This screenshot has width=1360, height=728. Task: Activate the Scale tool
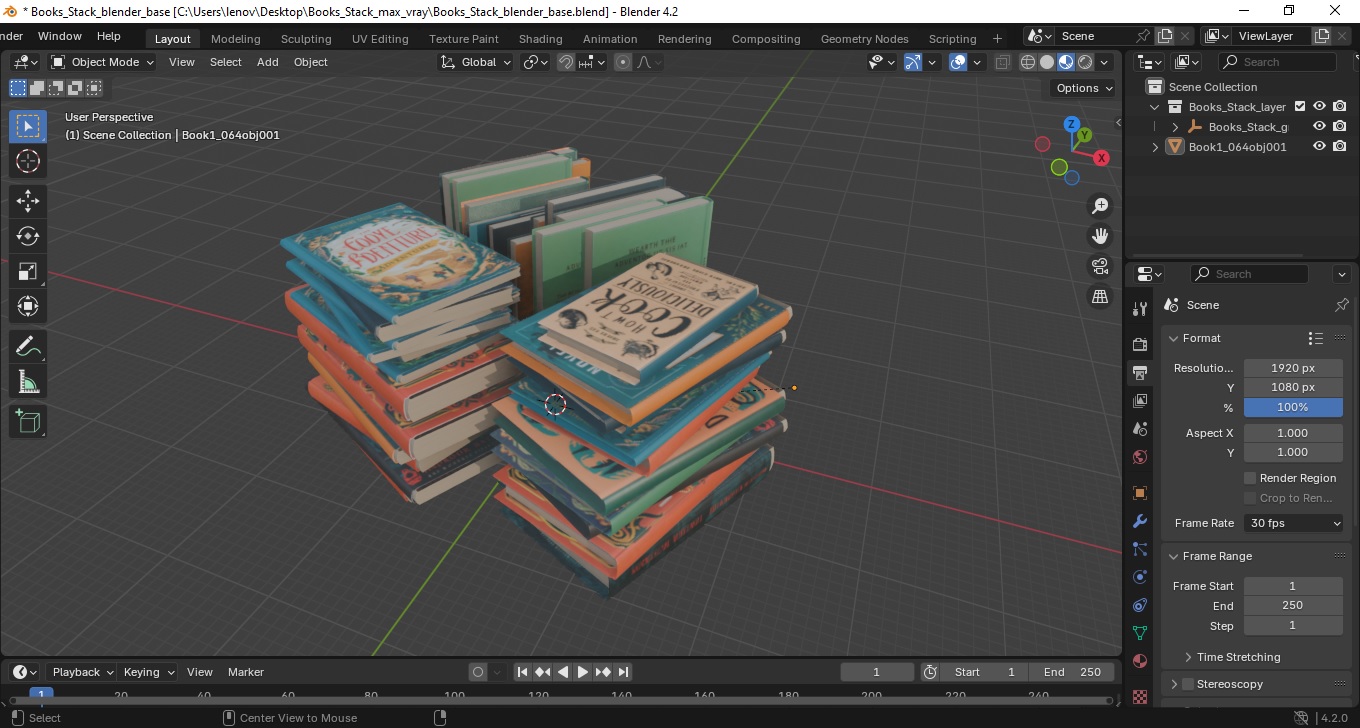coord(28,271)
